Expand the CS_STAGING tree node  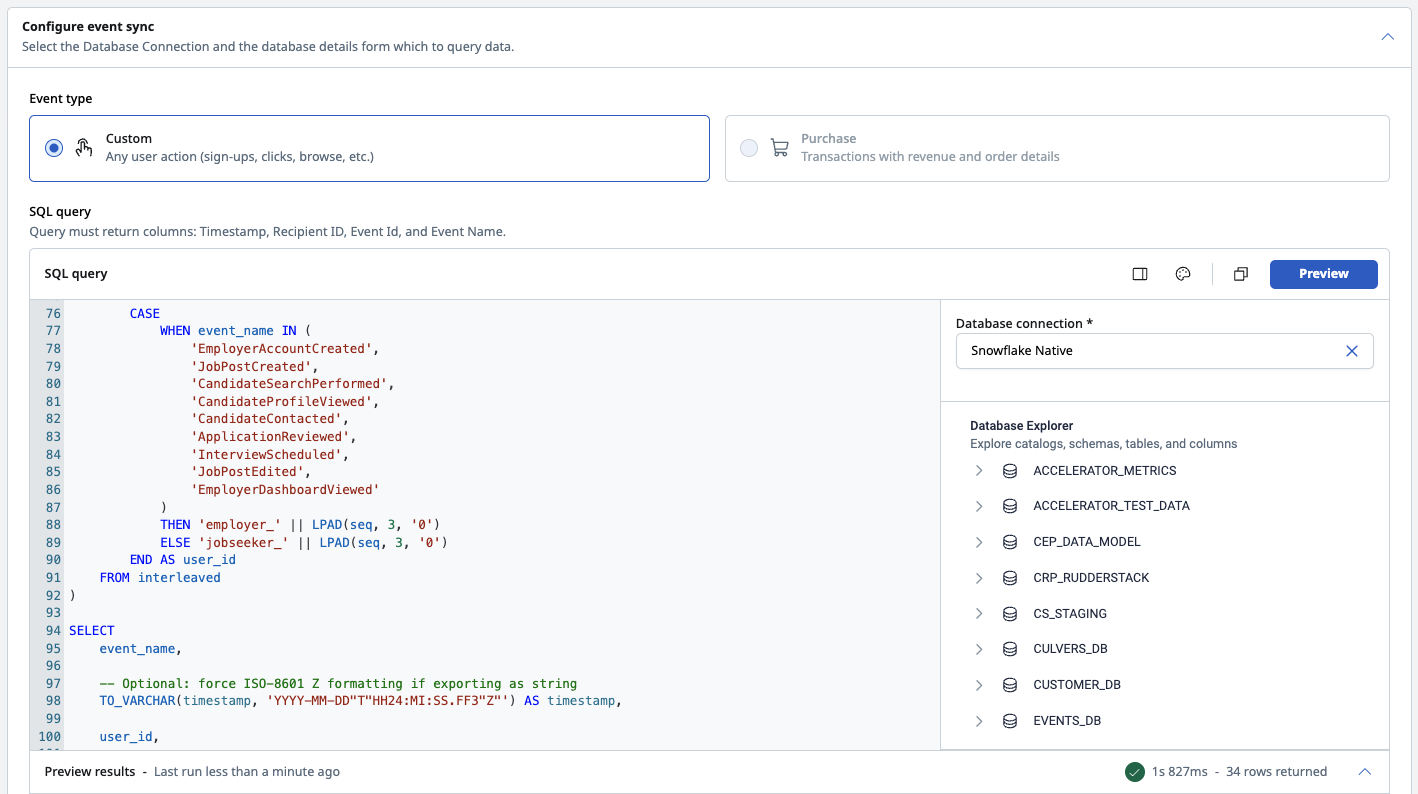point(979,614)
